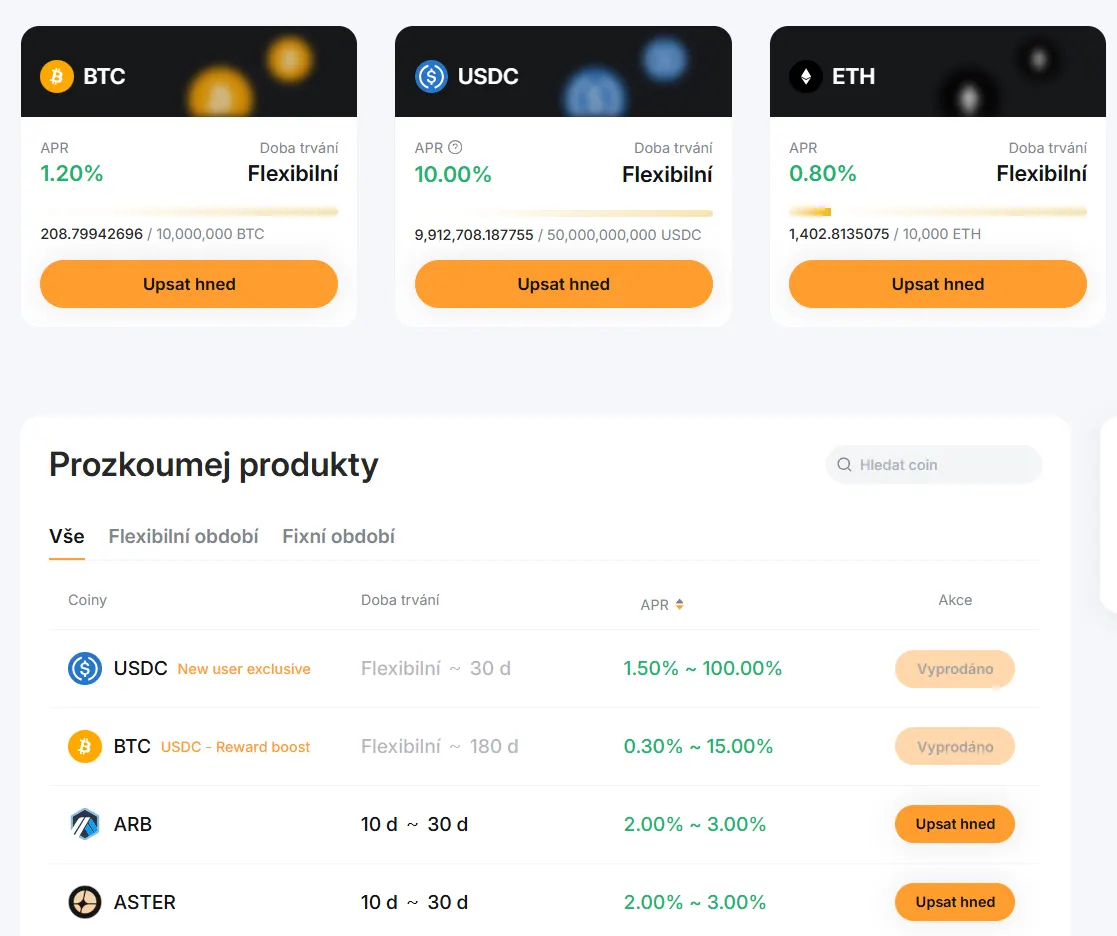The width and height of the screenshot is (1117, 936).
Task: Click the APR sort arrows in table header
Action: (x=680, y=604)
